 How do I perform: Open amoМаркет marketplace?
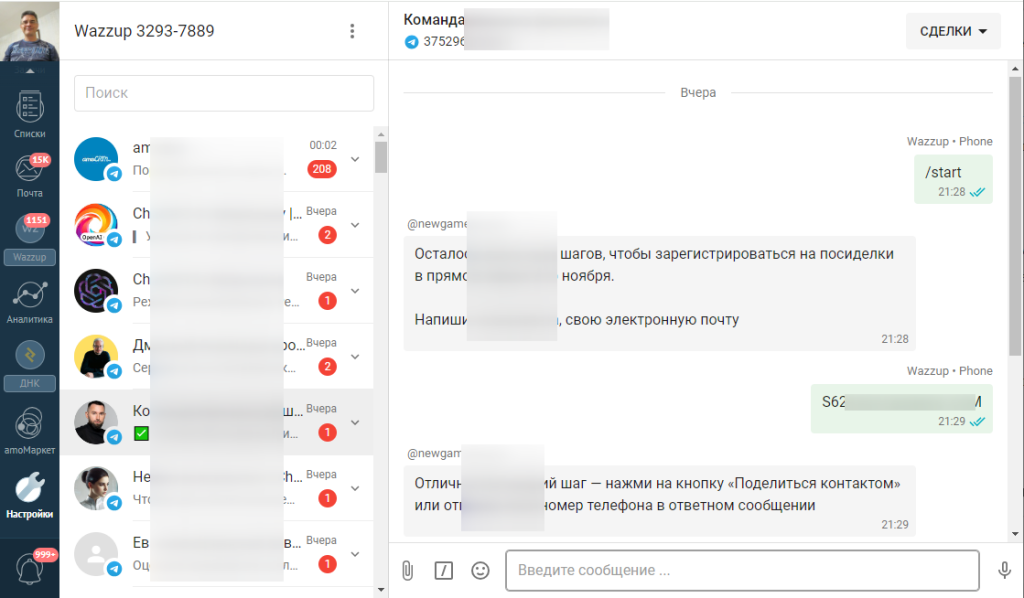click(29, 428)
